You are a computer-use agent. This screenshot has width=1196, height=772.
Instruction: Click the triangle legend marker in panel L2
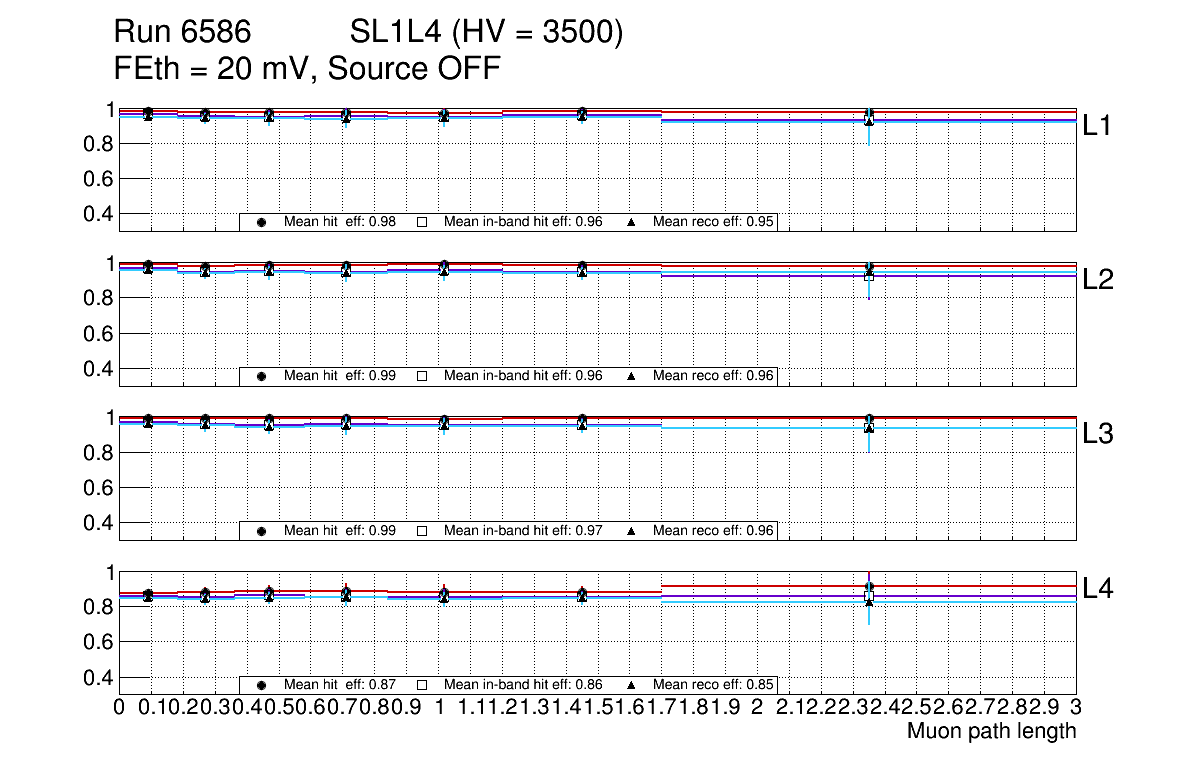[x=632, y=376]
